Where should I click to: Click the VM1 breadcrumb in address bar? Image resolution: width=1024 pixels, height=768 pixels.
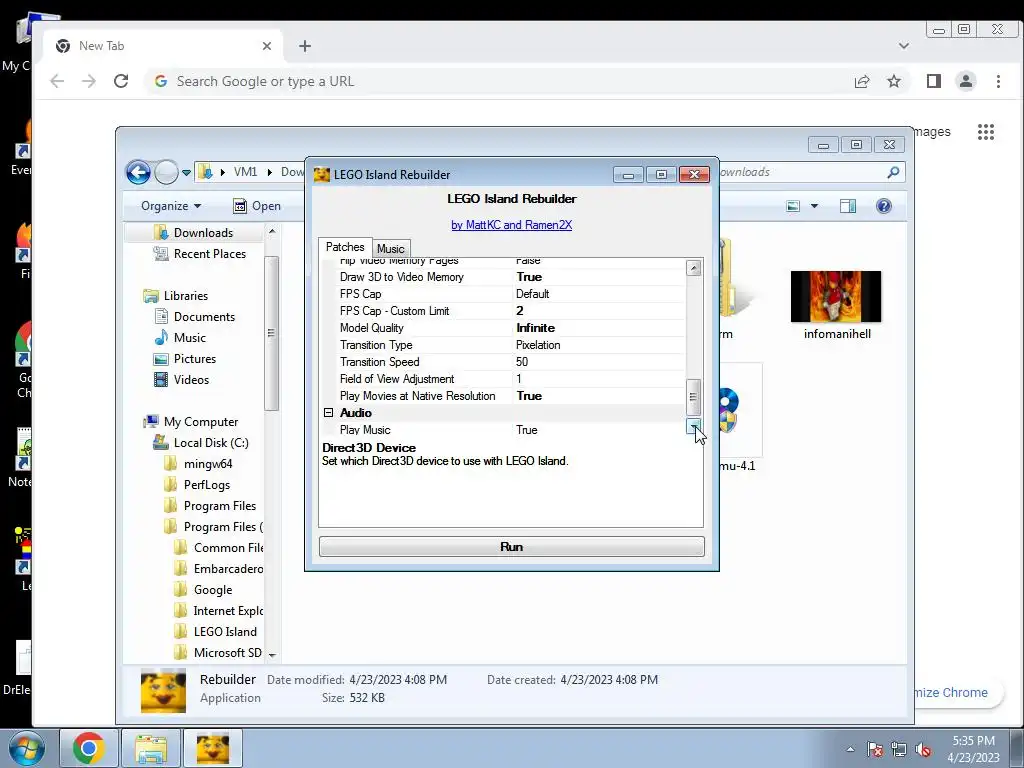(246, 172)
